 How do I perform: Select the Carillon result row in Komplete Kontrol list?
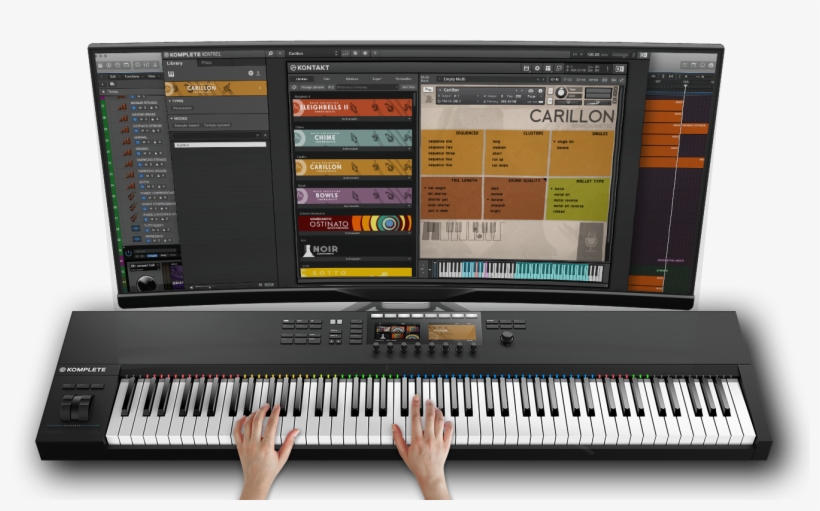click(220, 145)
